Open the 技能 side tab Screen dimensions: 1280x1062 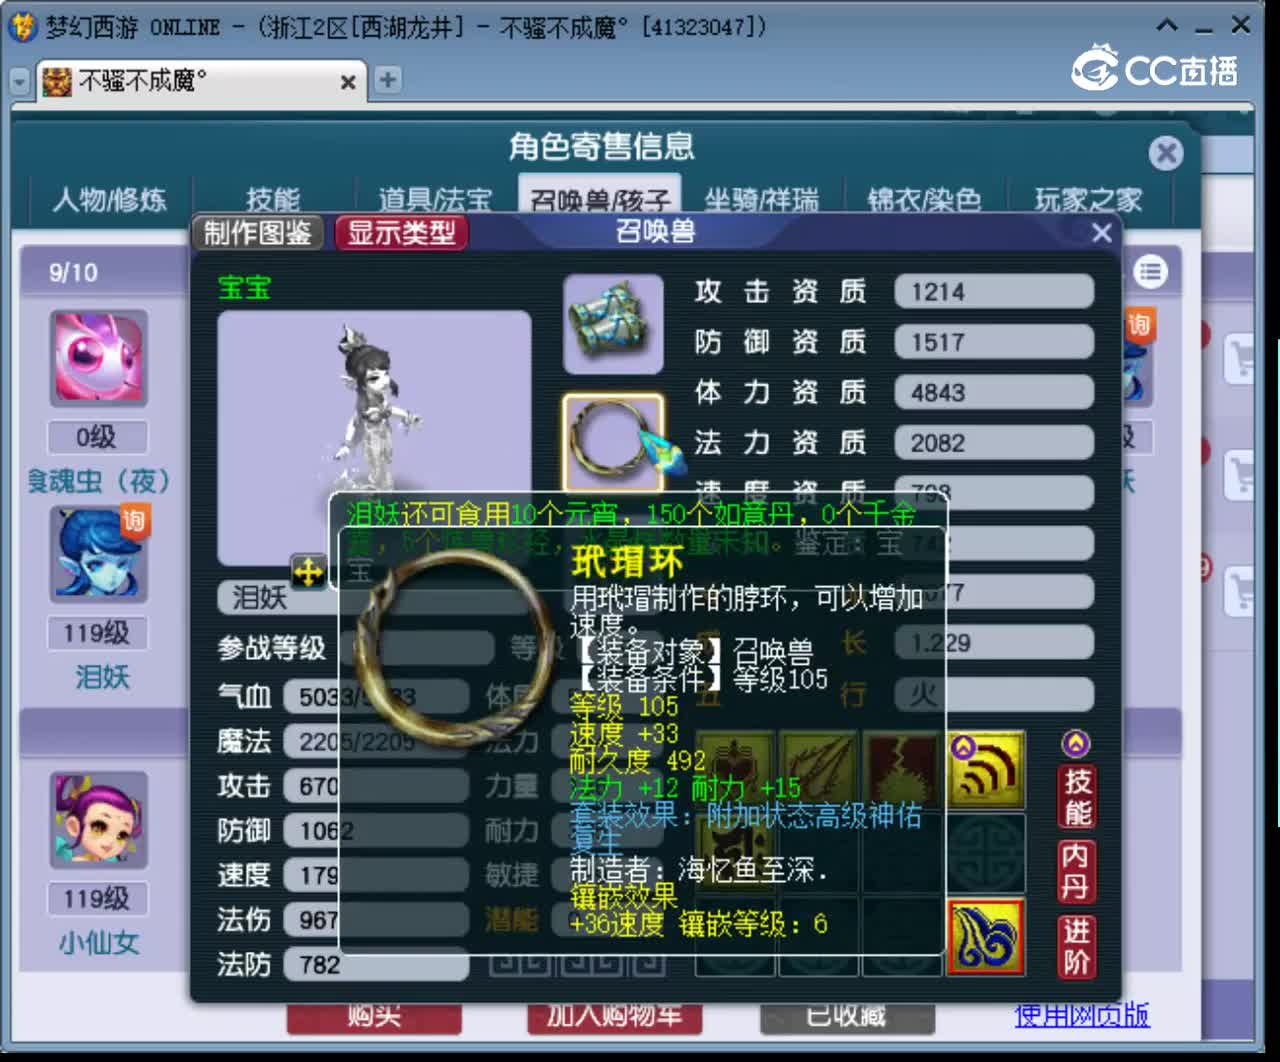click(x=1076, y=796)
